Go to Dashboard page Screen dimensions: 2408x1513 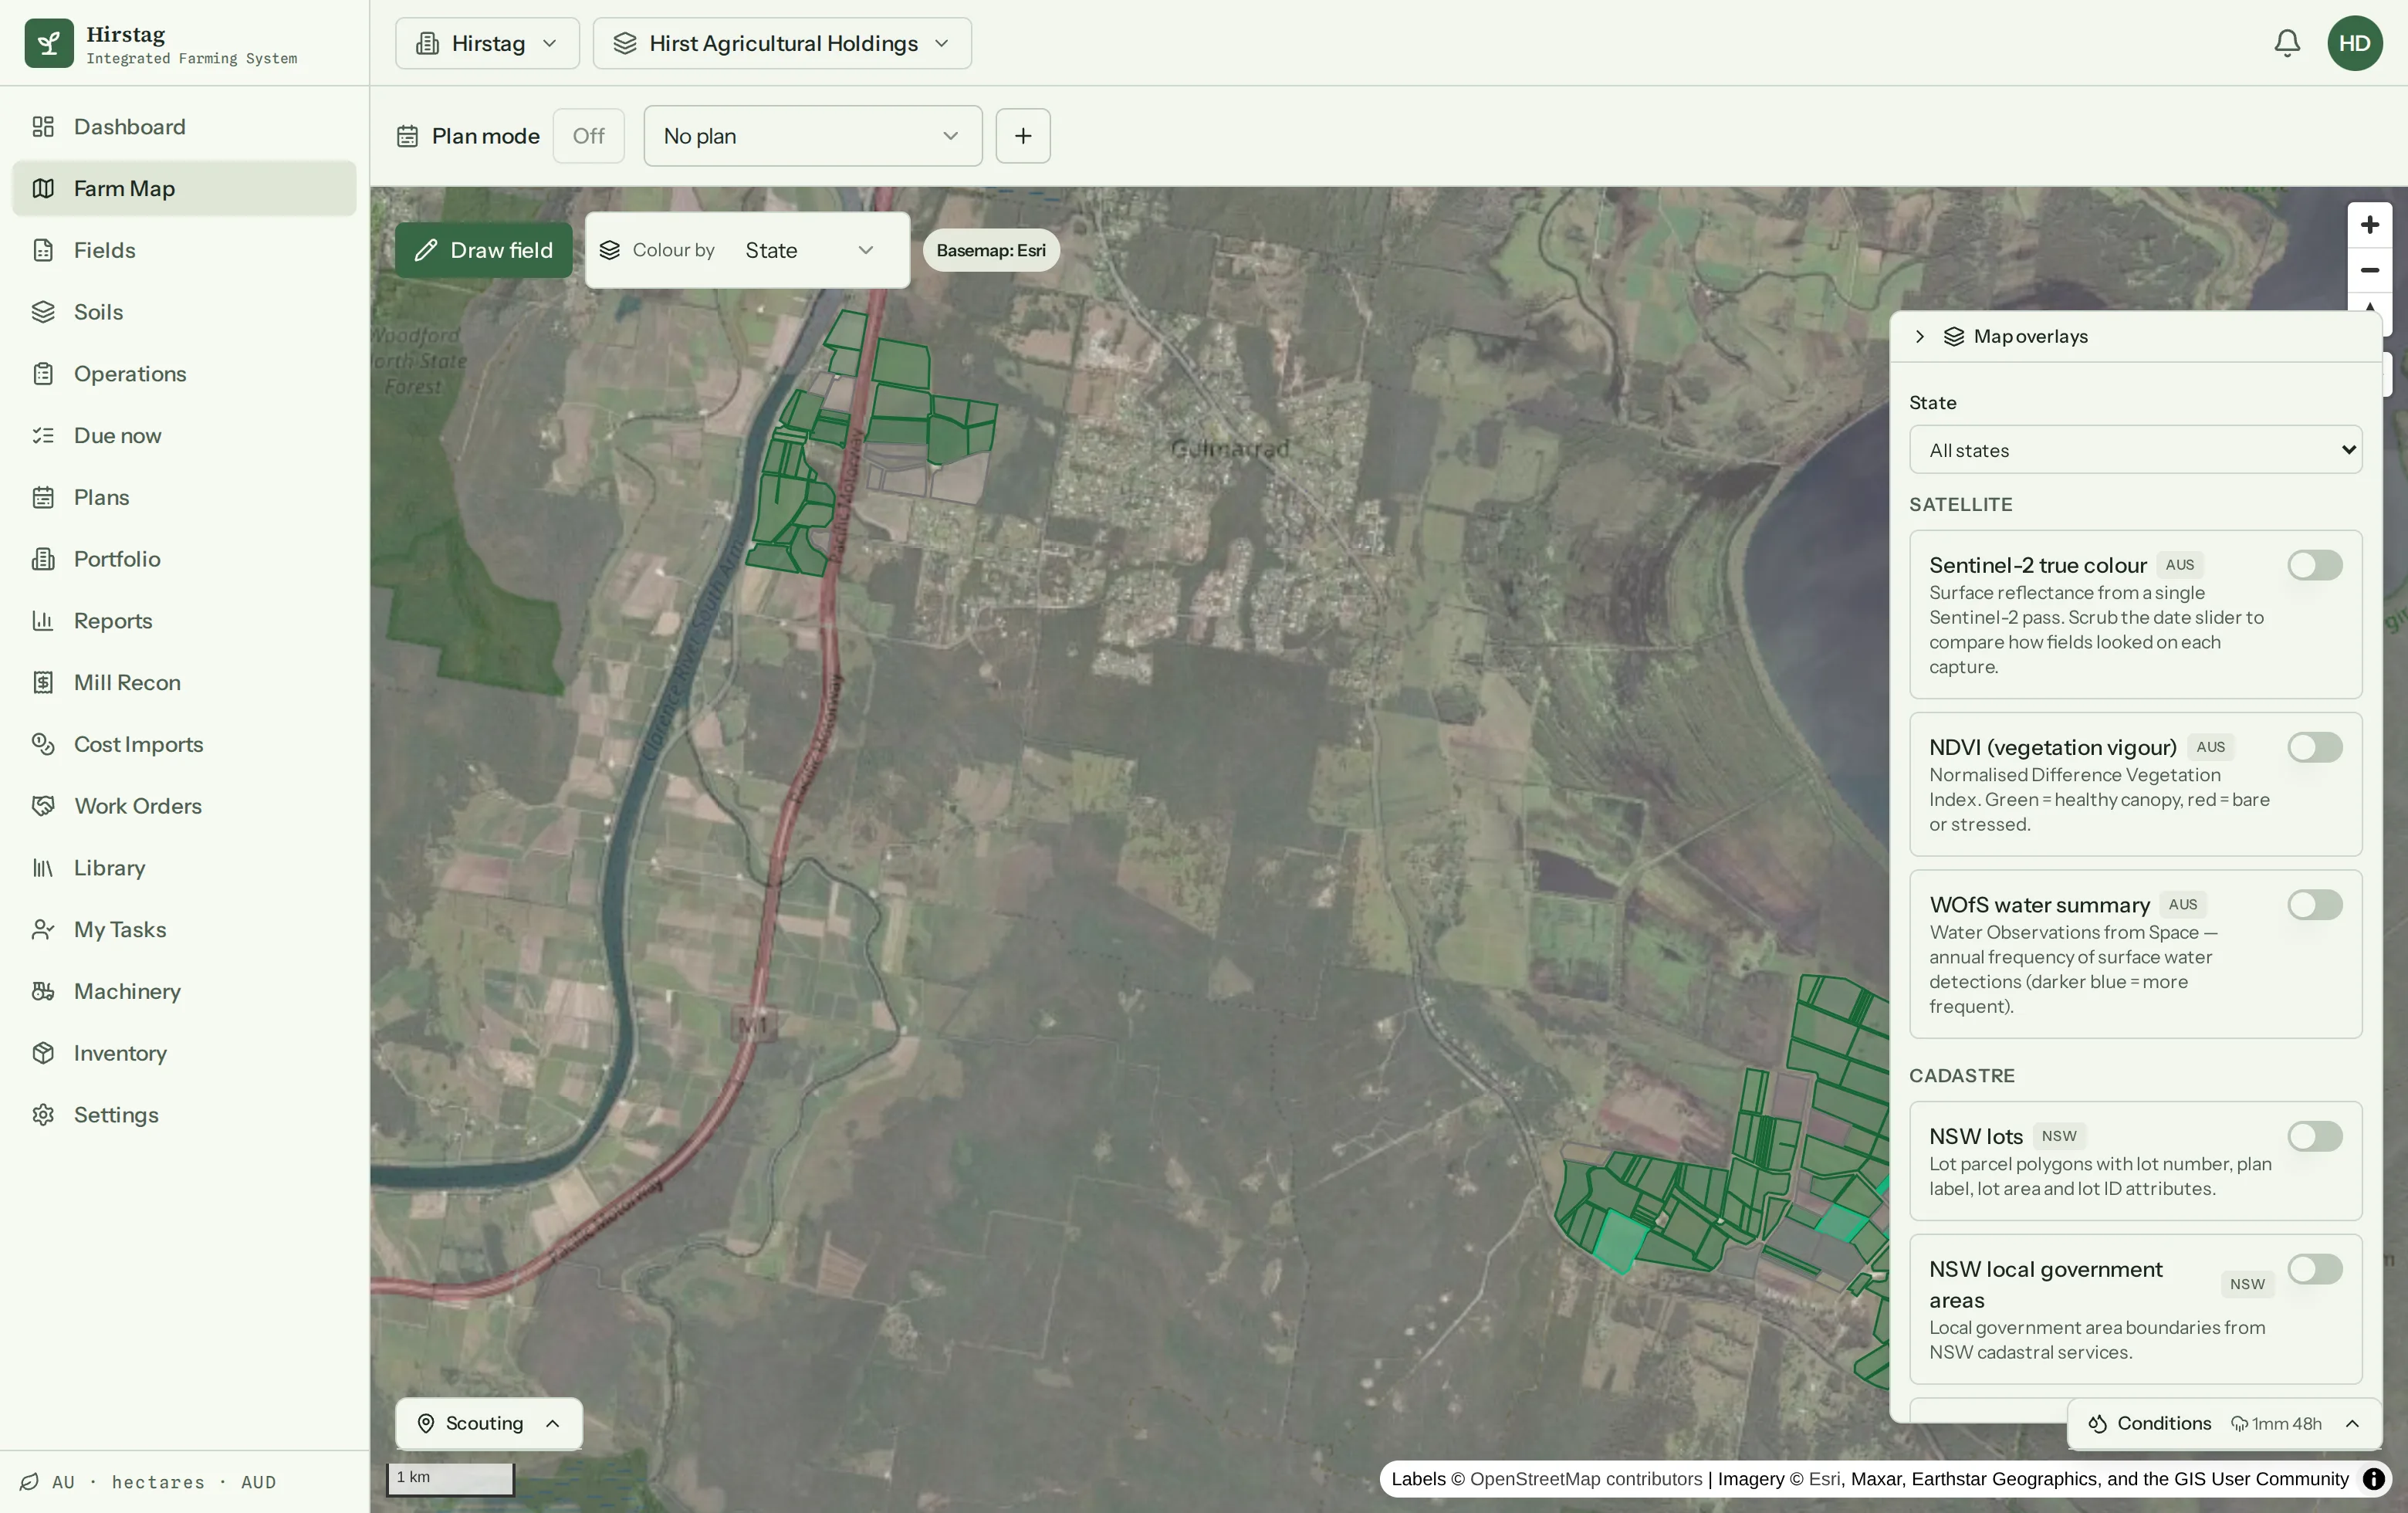(x=184, y=127)
